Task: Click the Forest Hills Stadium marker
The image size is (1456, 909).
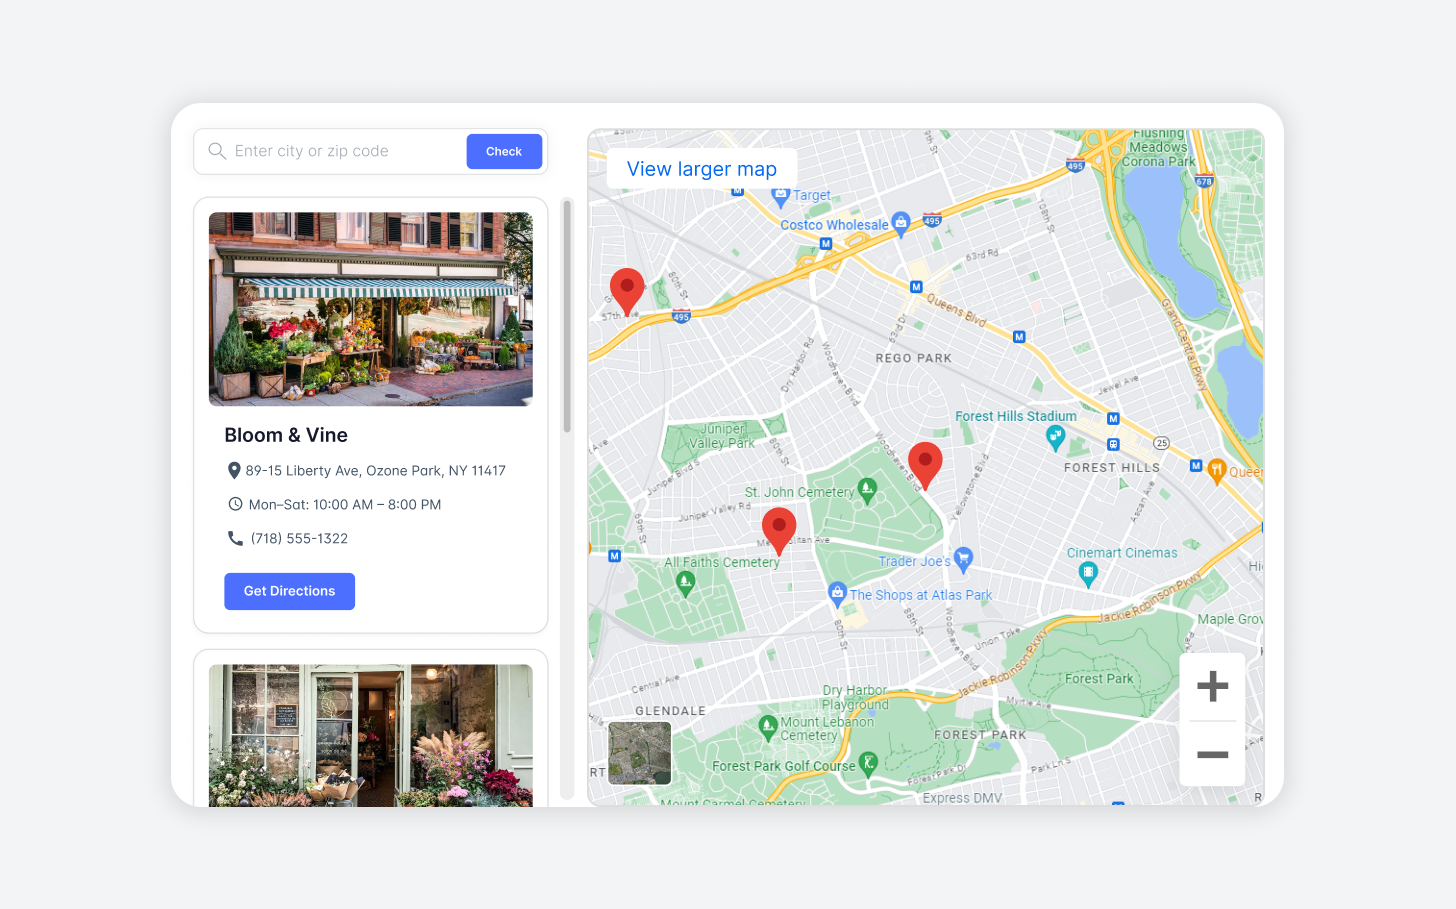Action: coord(1055,437)
